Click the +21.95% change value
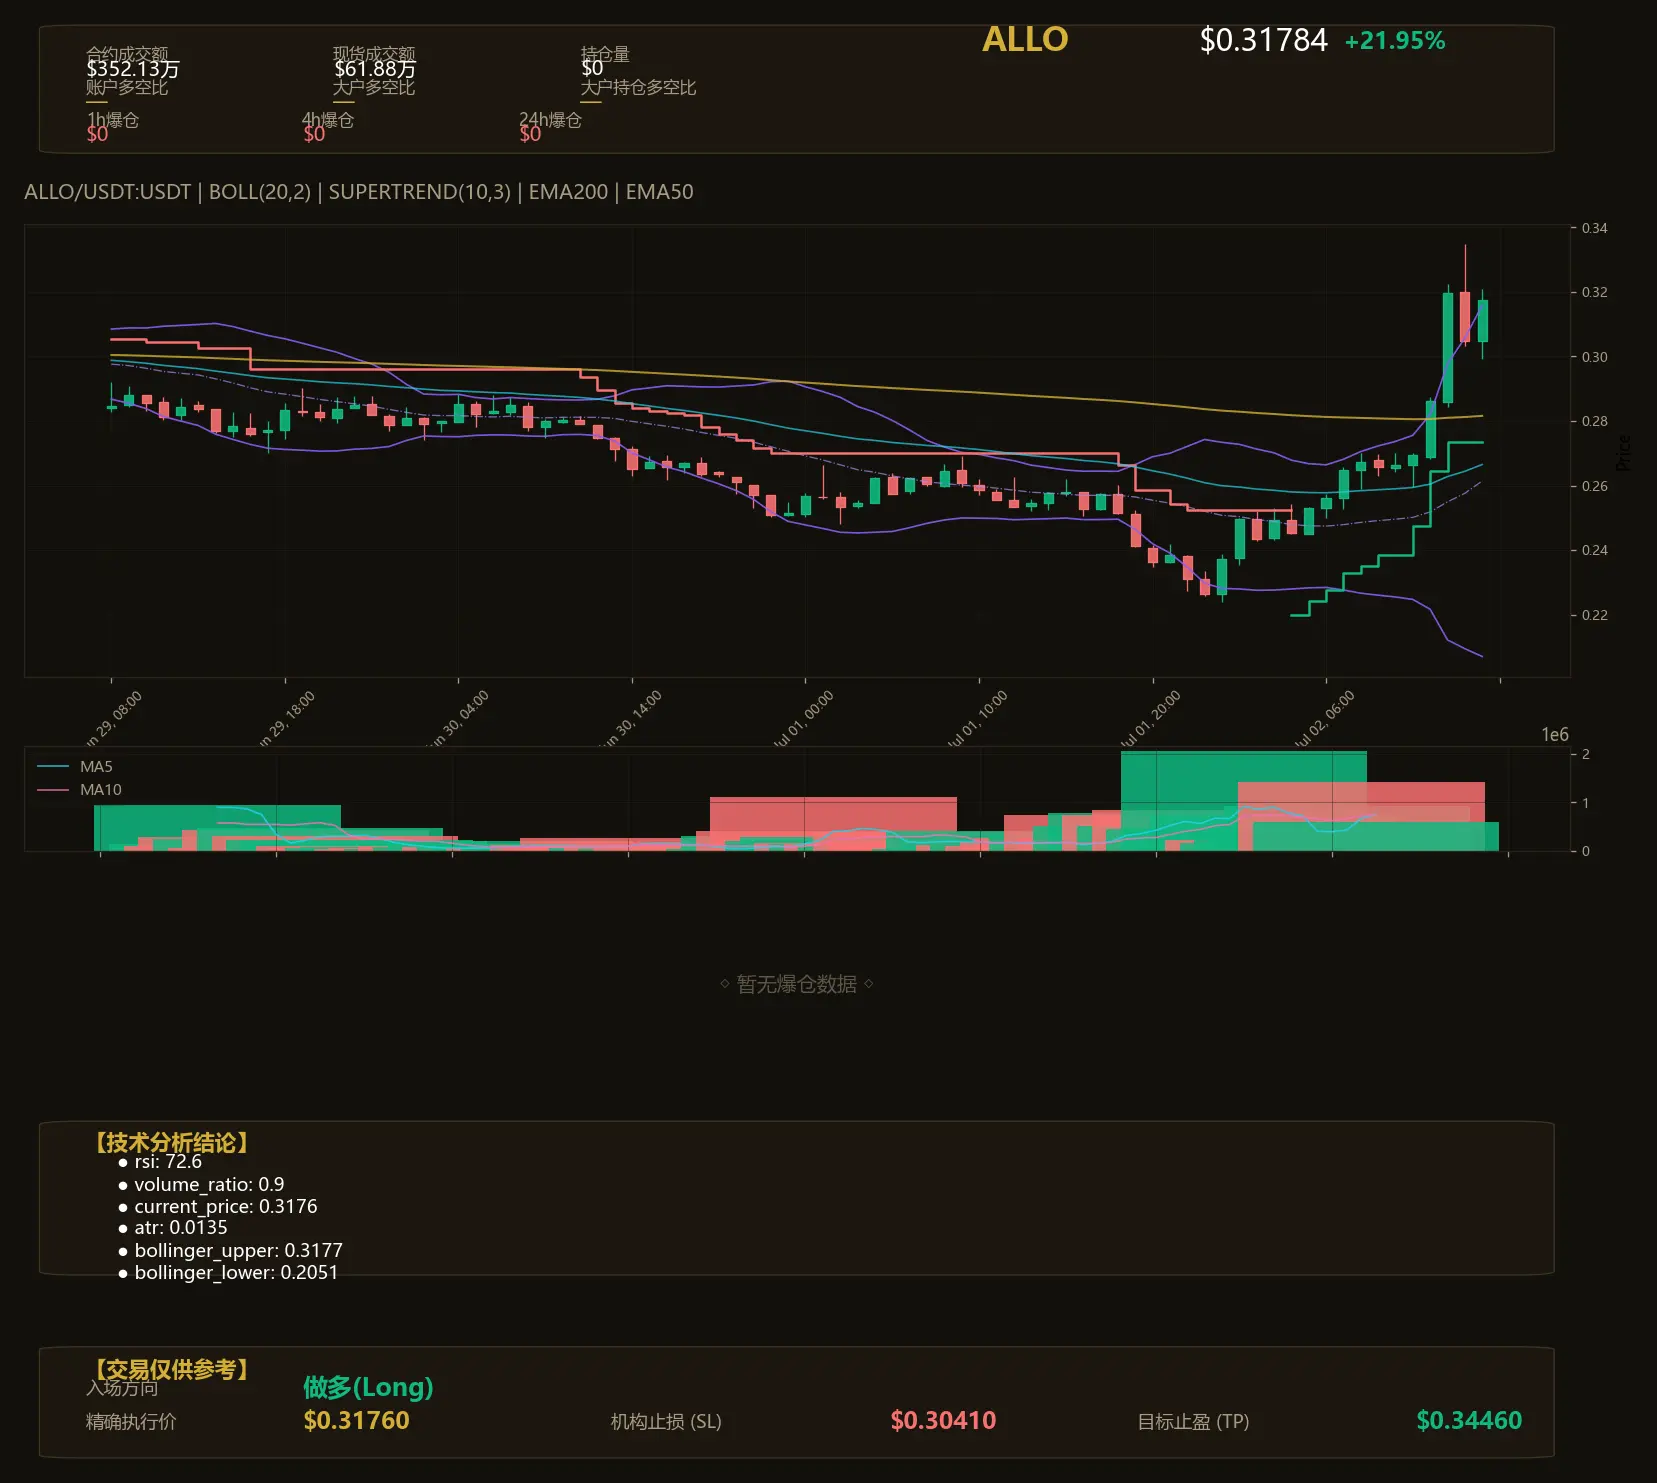This screenshot has width=1657, height=1483. (1395, 41)
